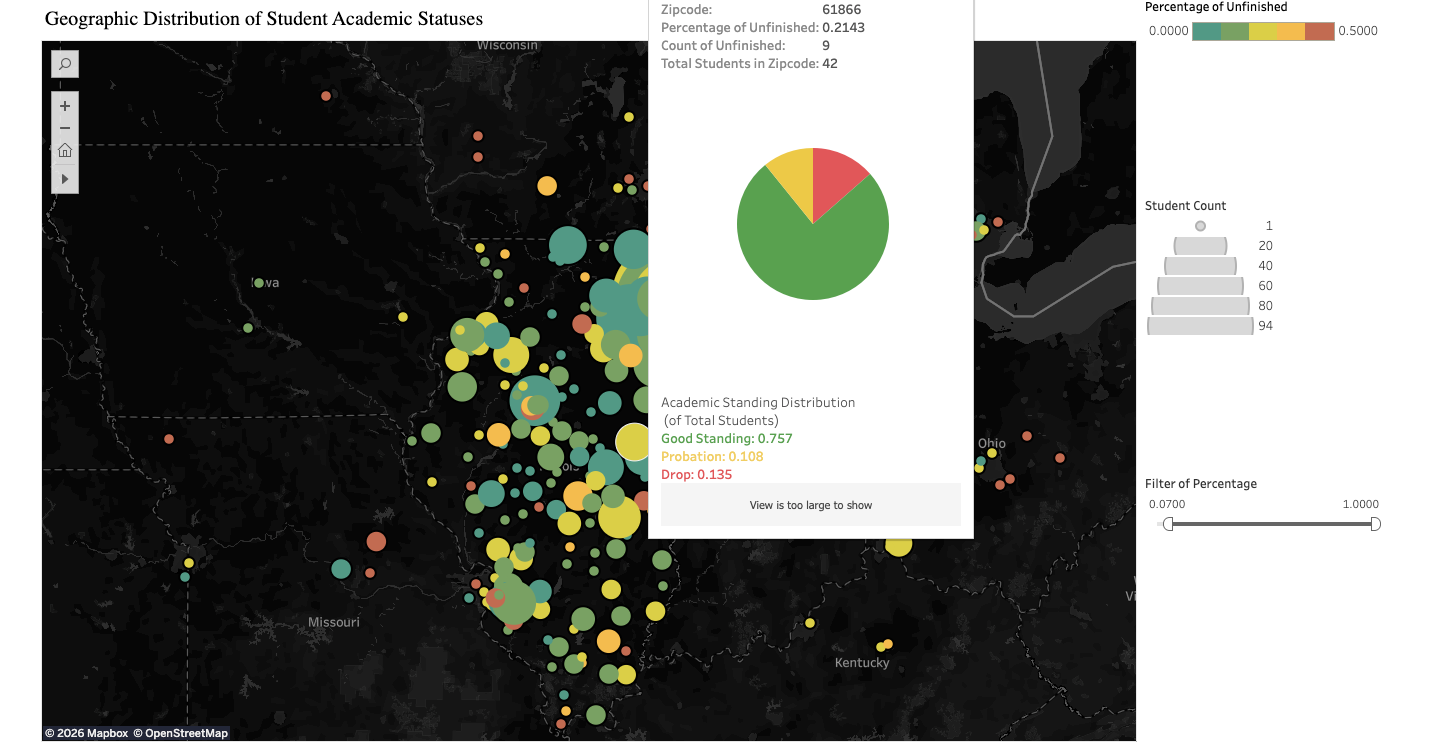This screenshot has height=747, width=1434.
Task: Select student count 20 legend shape
Action: [x=1200, y=246]
